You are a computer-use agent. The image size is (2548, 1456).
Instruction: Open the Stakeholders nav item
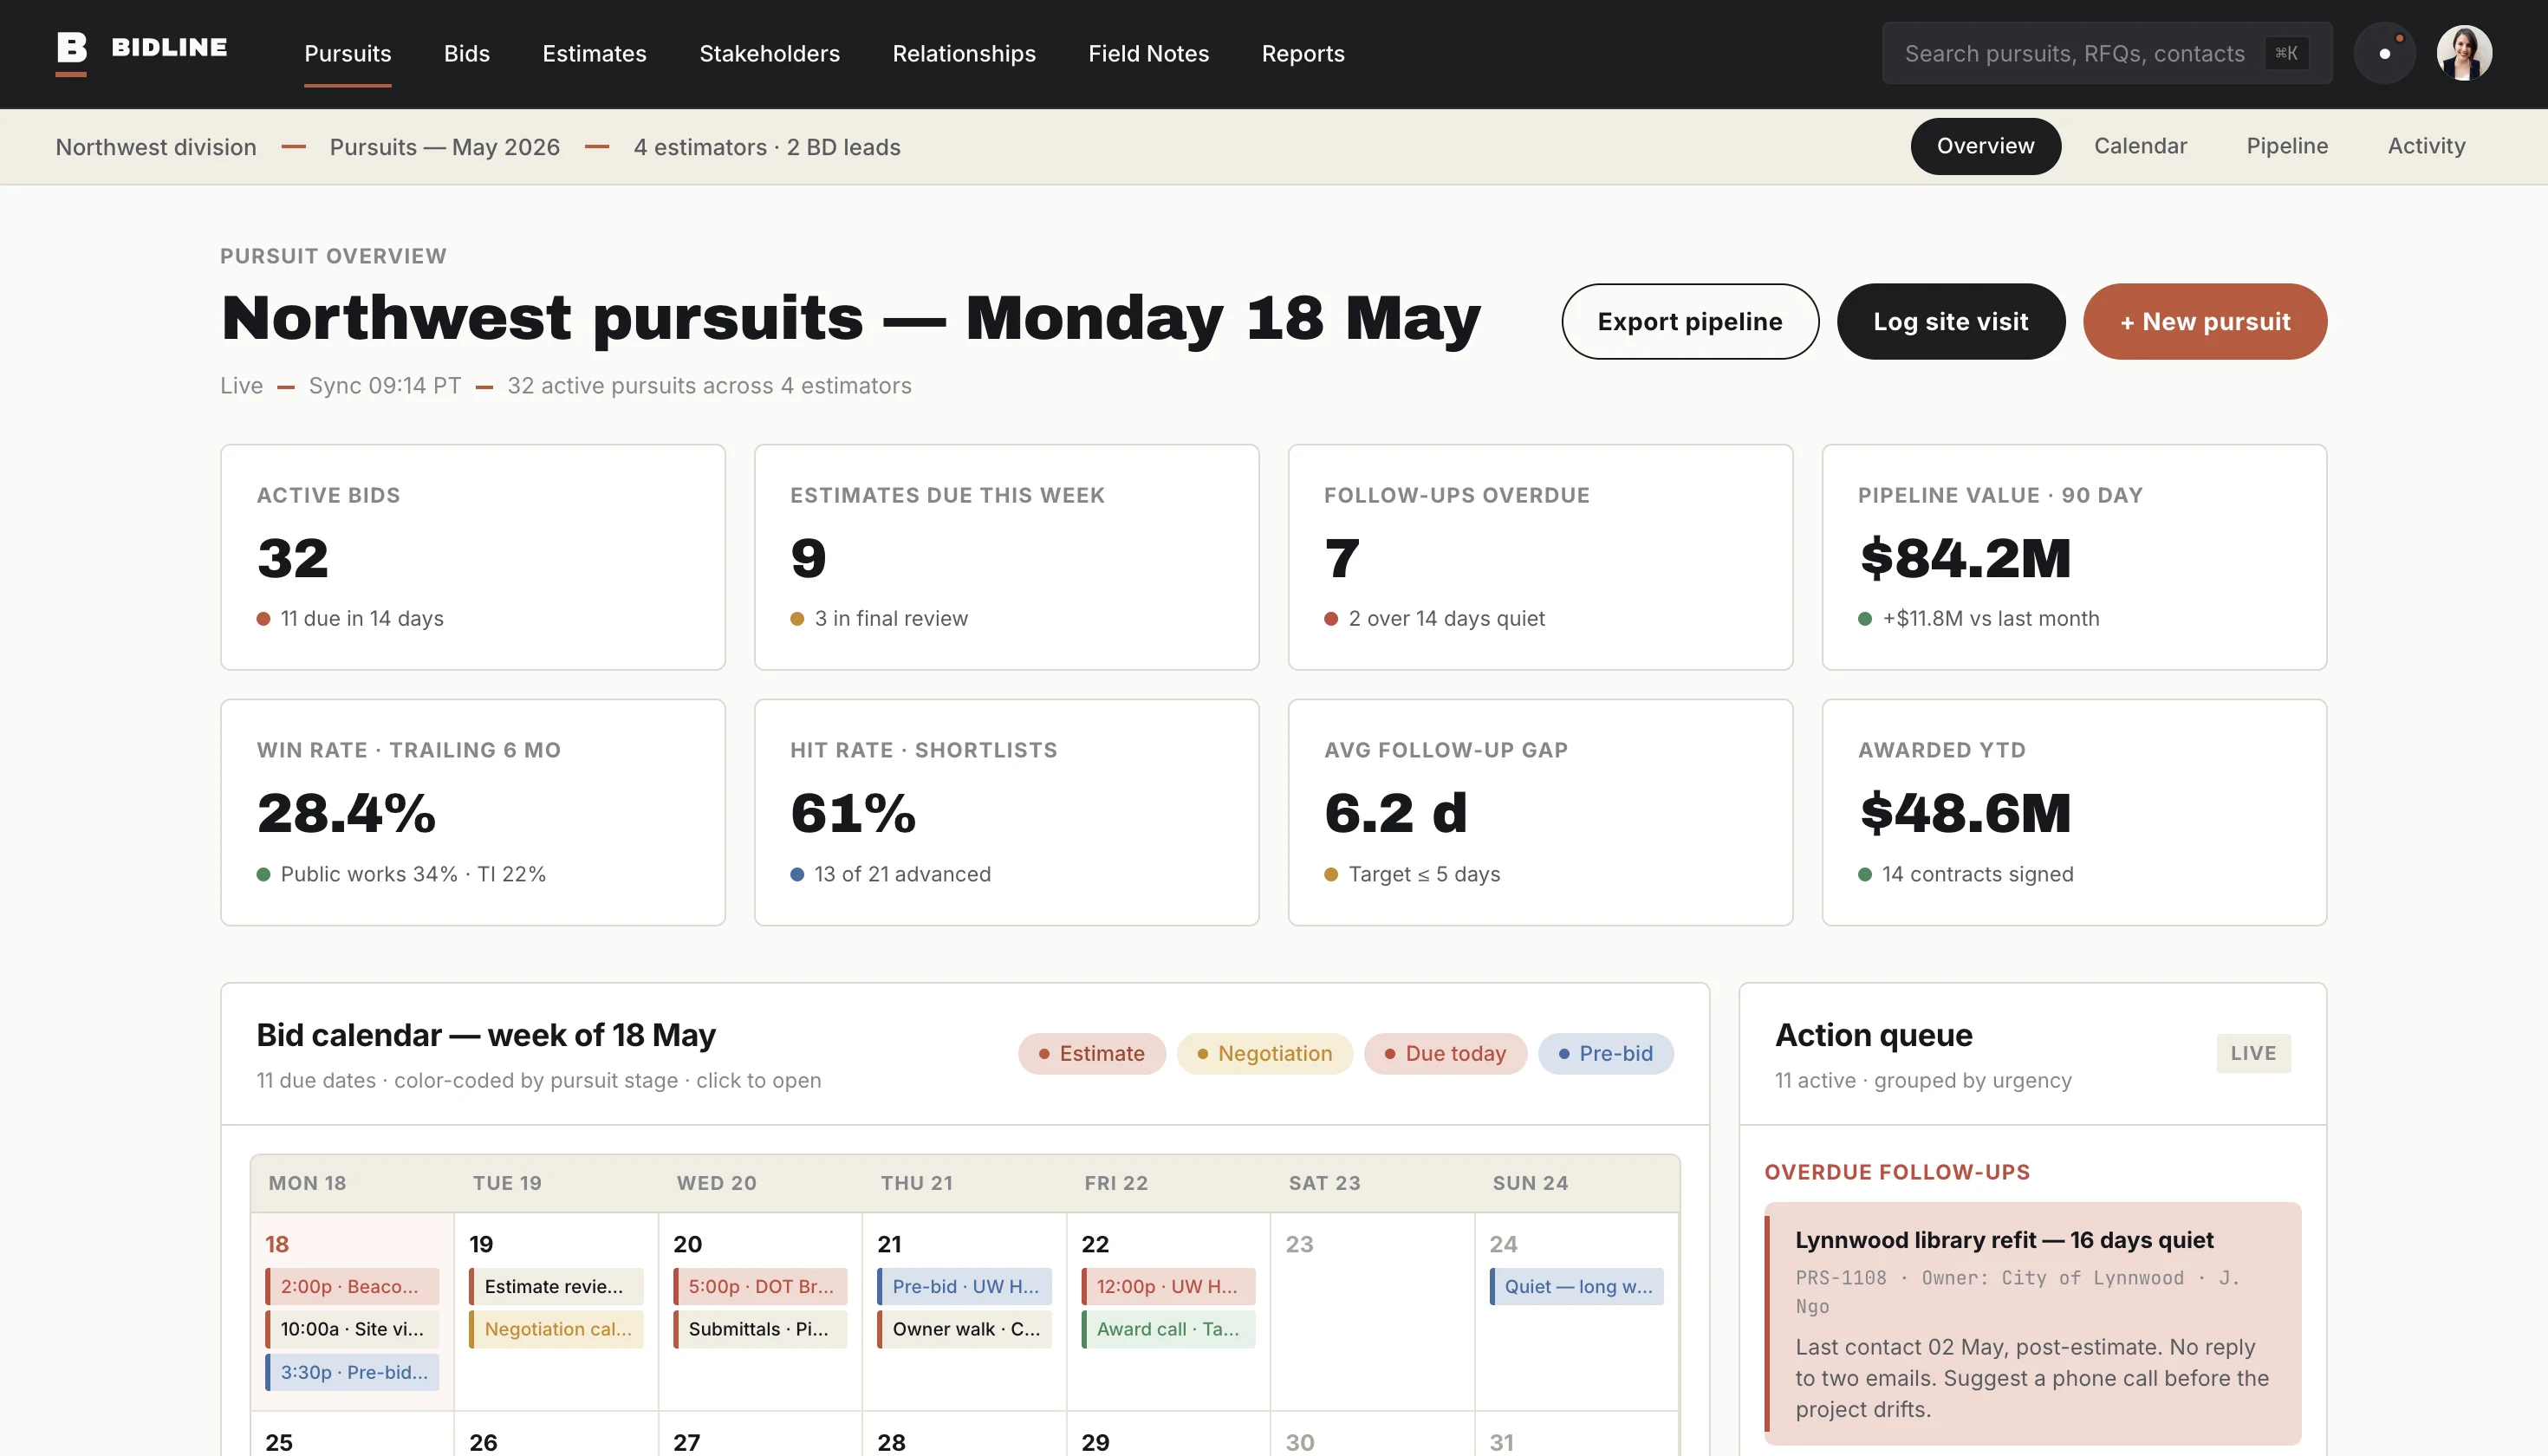click(769, 53)
